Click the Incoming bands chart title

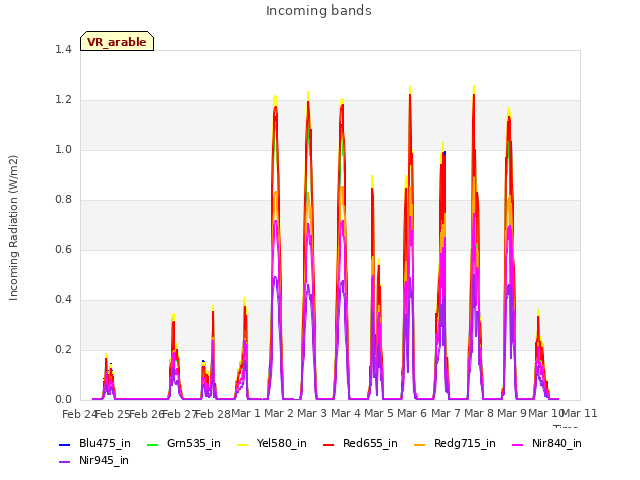pyautogui.click(x=319, y=11)
